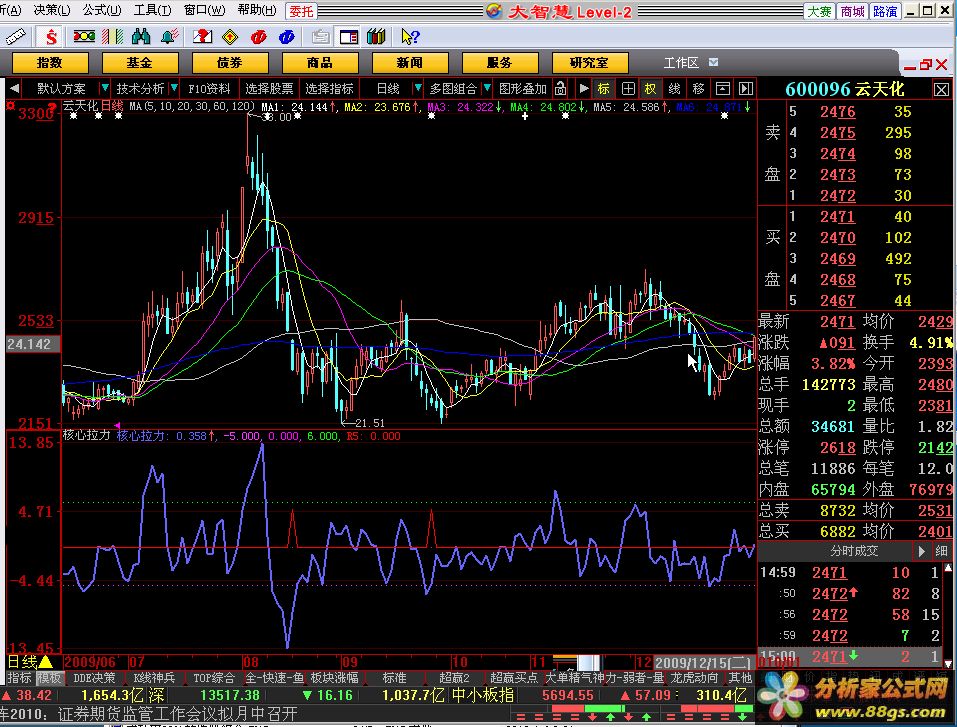Screen dimensions: 957x727
Task: Open the binoculars search icon
Action: coord(140,37)
